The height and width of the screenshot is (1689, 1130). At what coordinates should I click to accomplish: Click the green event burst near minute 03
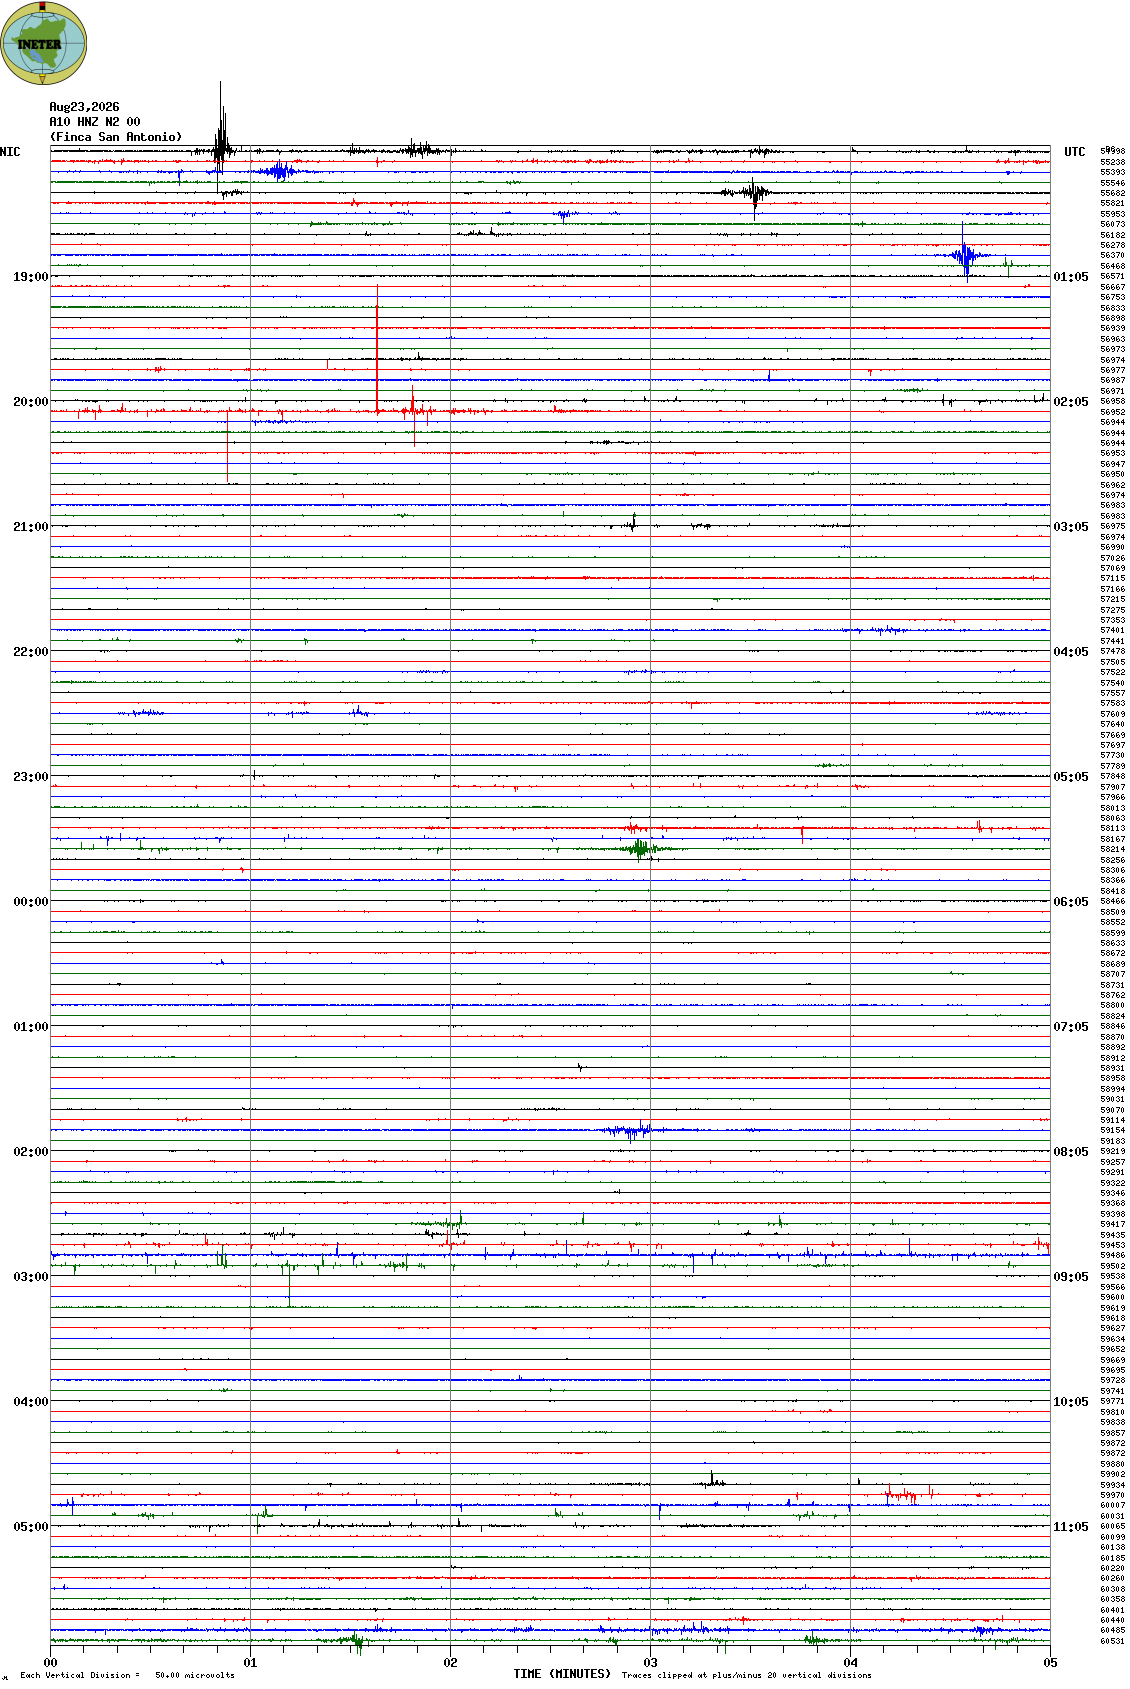(x=640, y=849)
